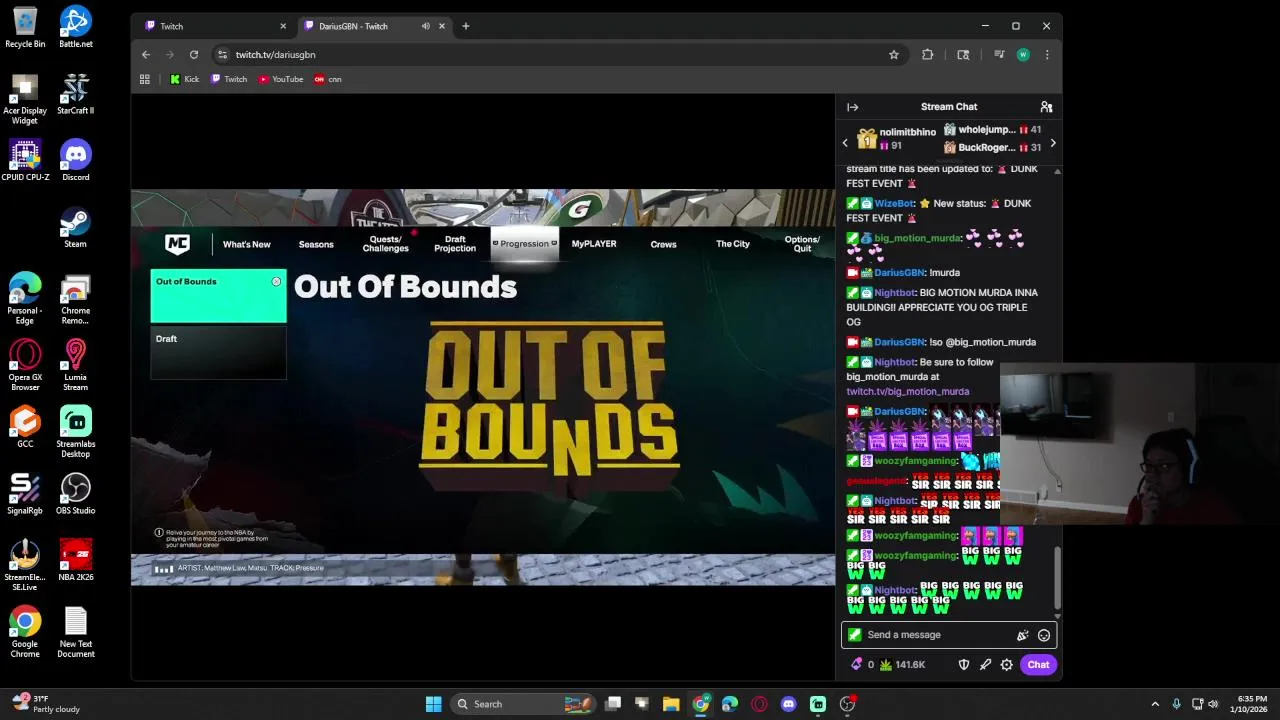Reload the Twitch page
1280x720 pixels.
click(x=194, y=55)
